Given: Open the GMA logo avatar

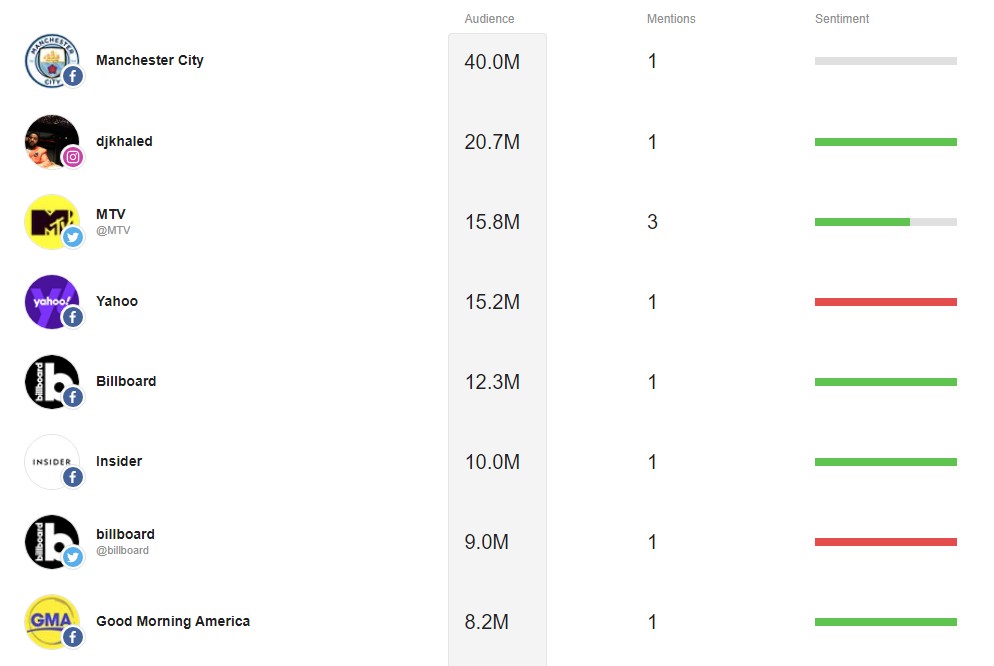Looking at the screenshot, I should coord(52,622).
